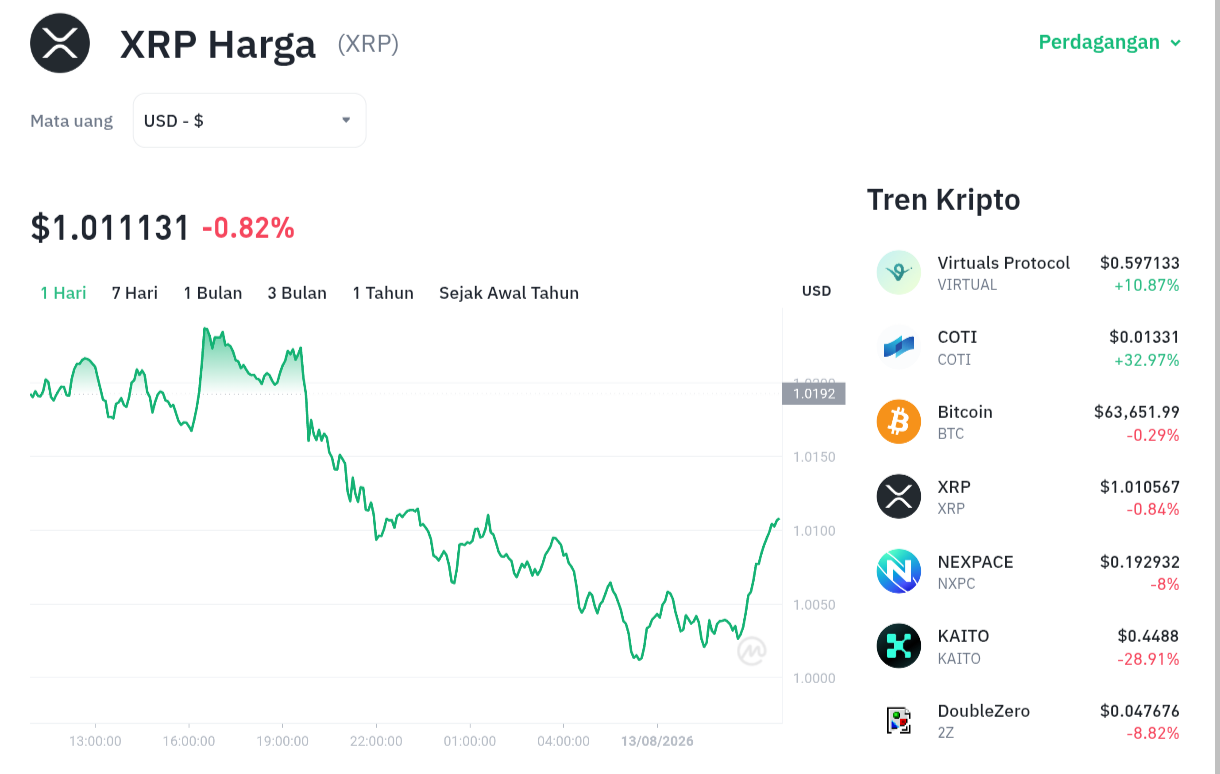Switch chart to the 7 Hari tab
The height and width of the screenshot is (774, 1220).
click(x=135, y=293)
